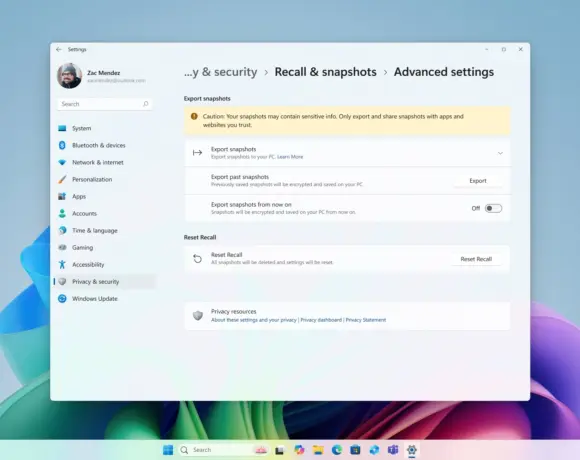Click the Reset Recall circular arrow icon
The height and width of the screenshot is (460, 580).
(x=198, y=259)
